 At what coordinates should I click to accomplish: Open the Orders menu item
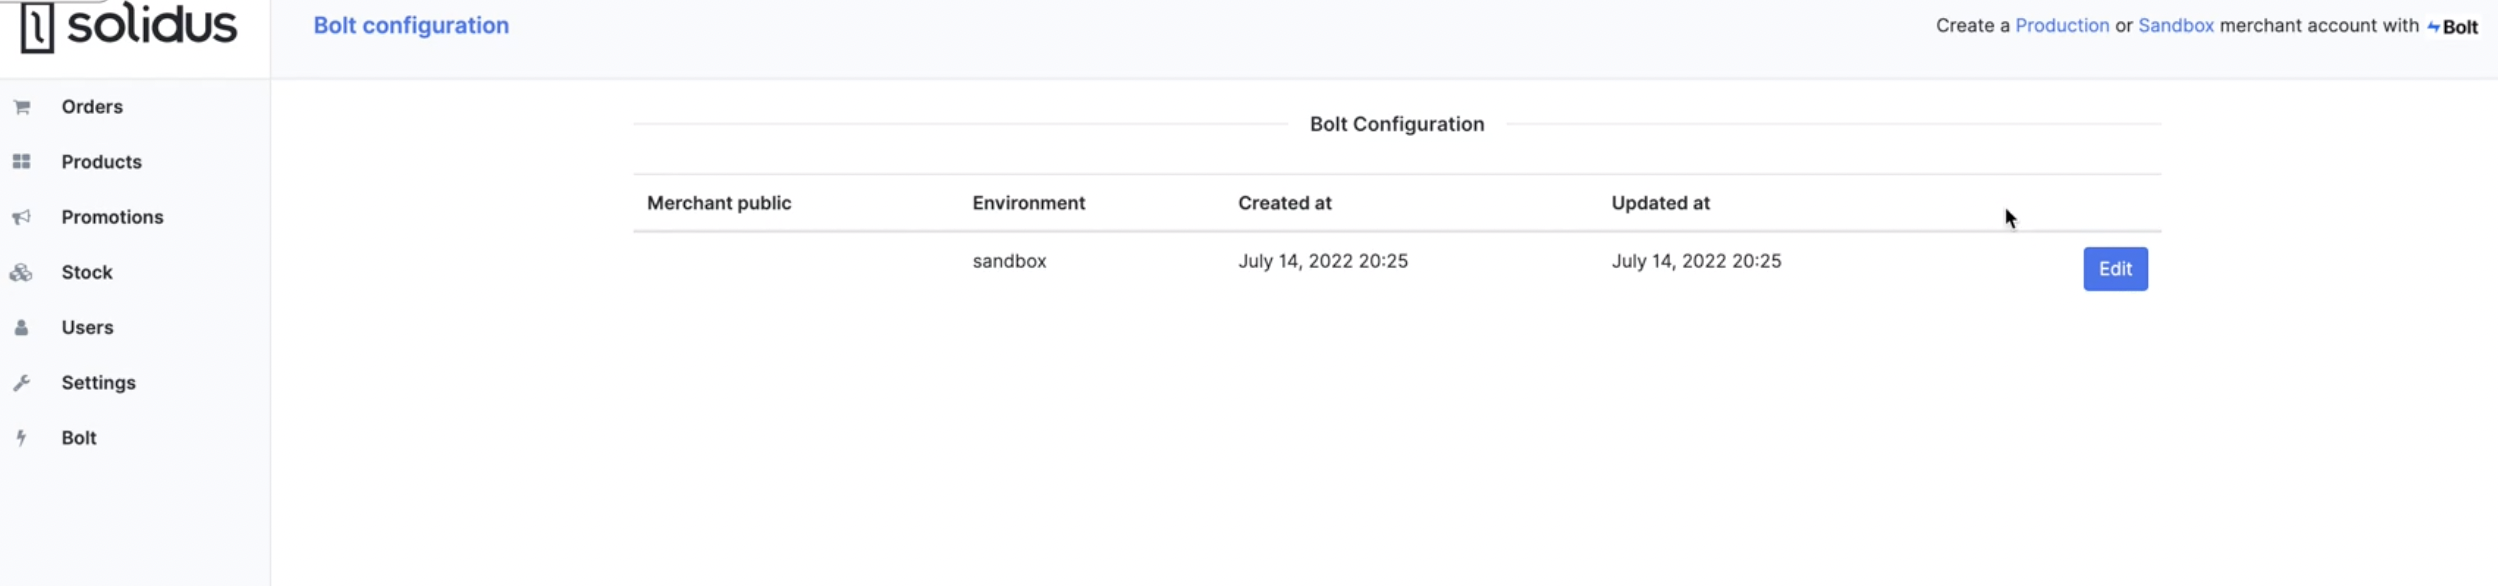point(92,107)
